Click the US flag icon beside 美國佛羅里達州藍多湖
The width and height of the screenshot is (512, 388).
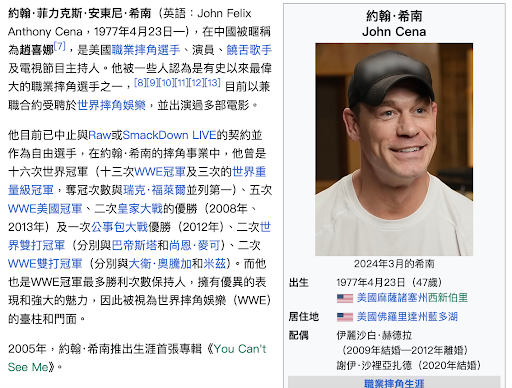[x=345, y=317]
